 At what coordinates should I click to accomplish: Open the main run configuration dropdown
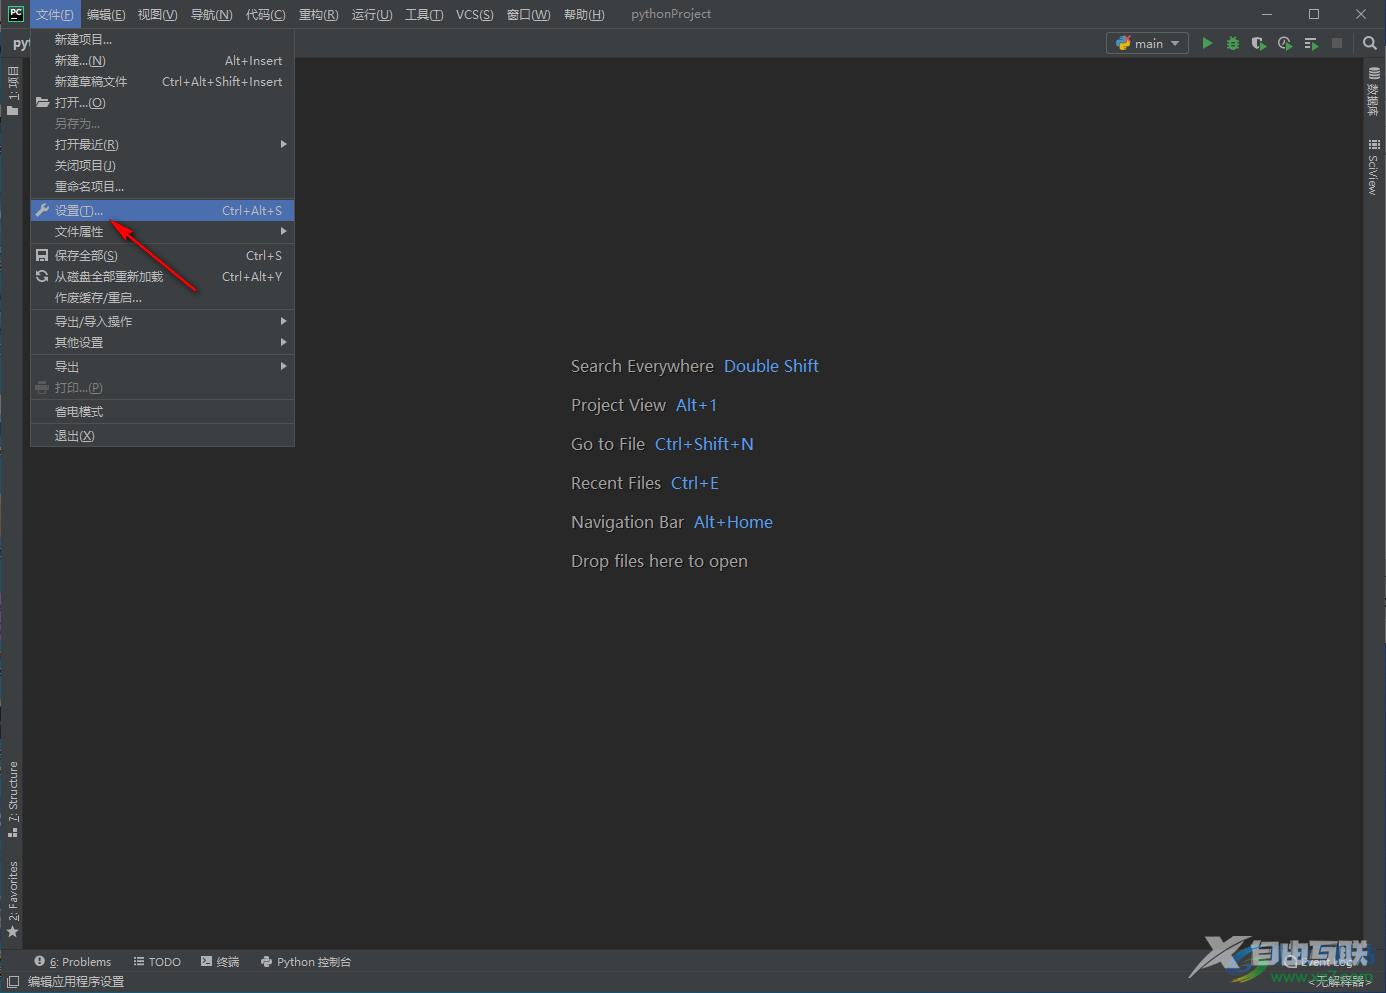1147,43
